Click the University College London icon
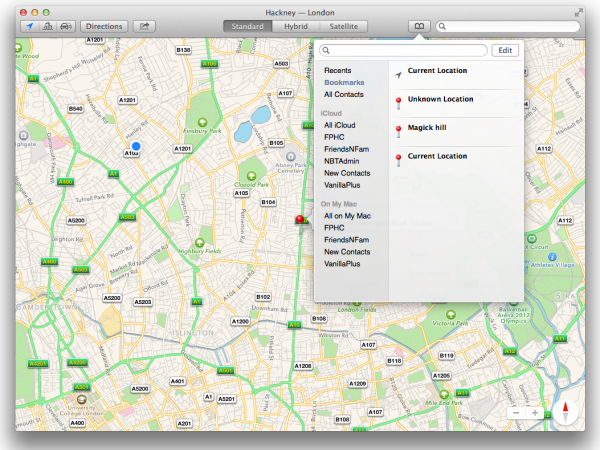This screenshot has width=600, height=450. [x=81, y=400]
